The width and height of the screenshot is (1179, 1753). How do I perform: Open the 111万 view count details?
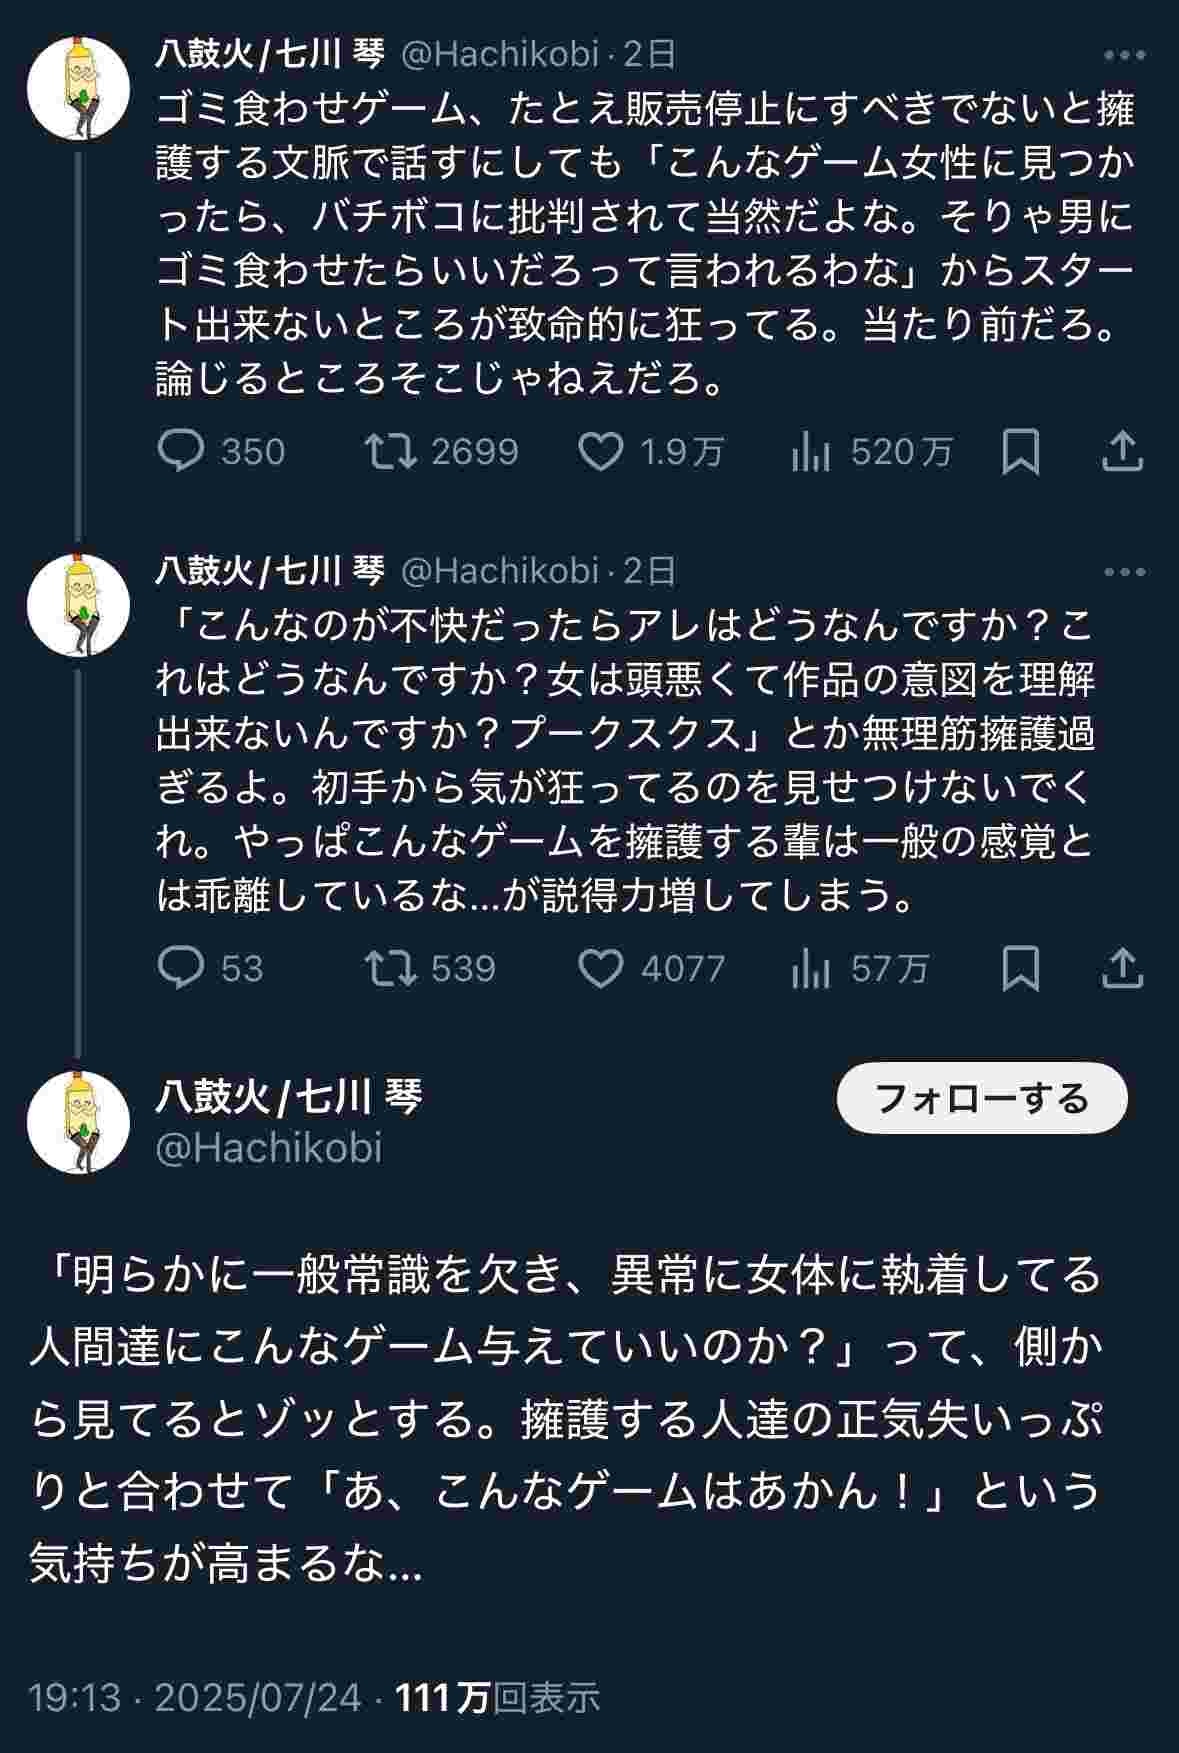tap(498, 1697)
